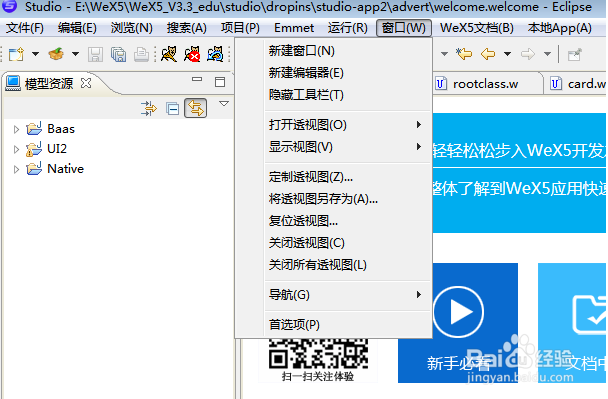Open the 显示视图(V) submenu
This screenshot has width=608, height=399.
point(333,147)
